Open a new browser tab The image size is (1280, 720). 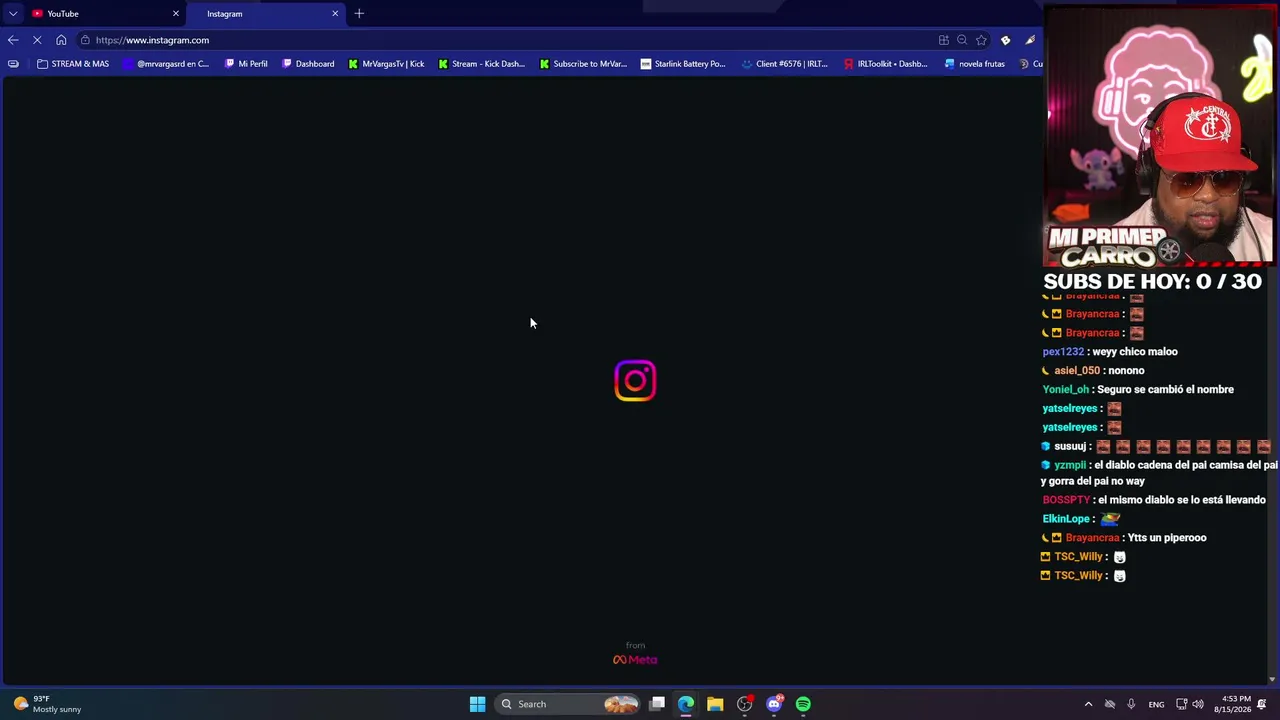point(359,14)
